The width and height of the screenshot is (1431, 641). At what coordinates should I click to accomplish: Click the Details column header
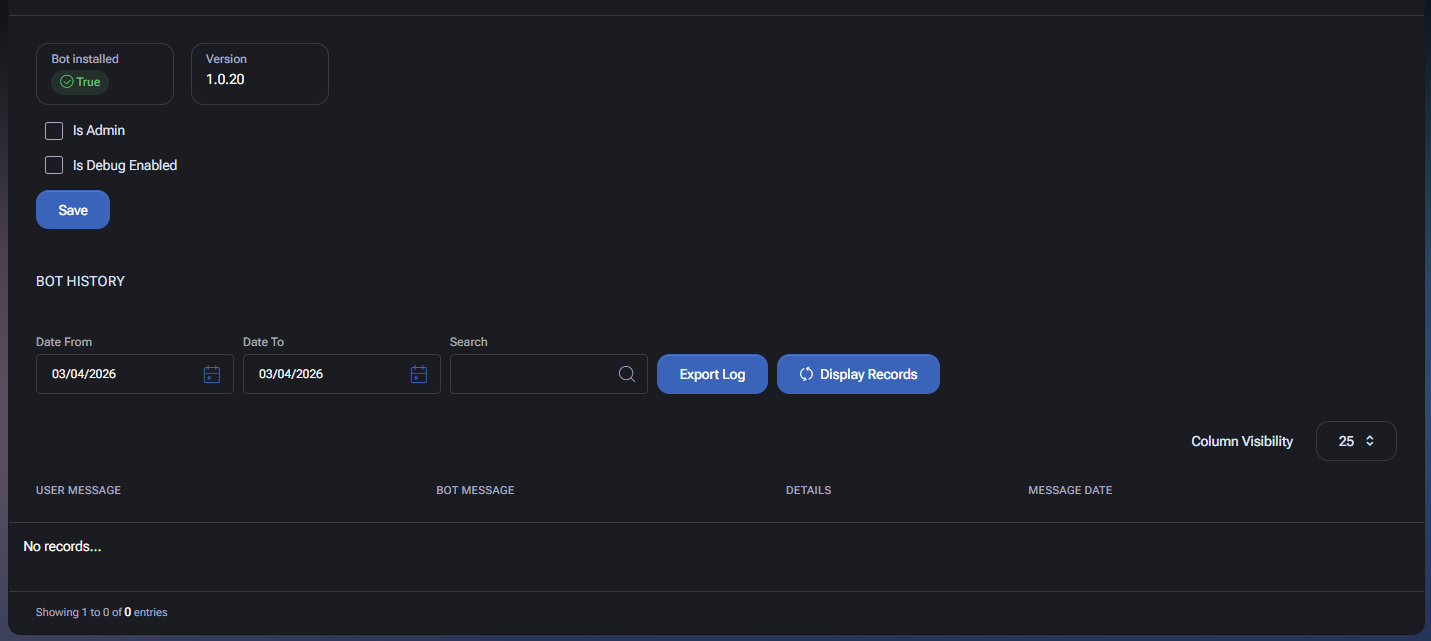[808, 490]
